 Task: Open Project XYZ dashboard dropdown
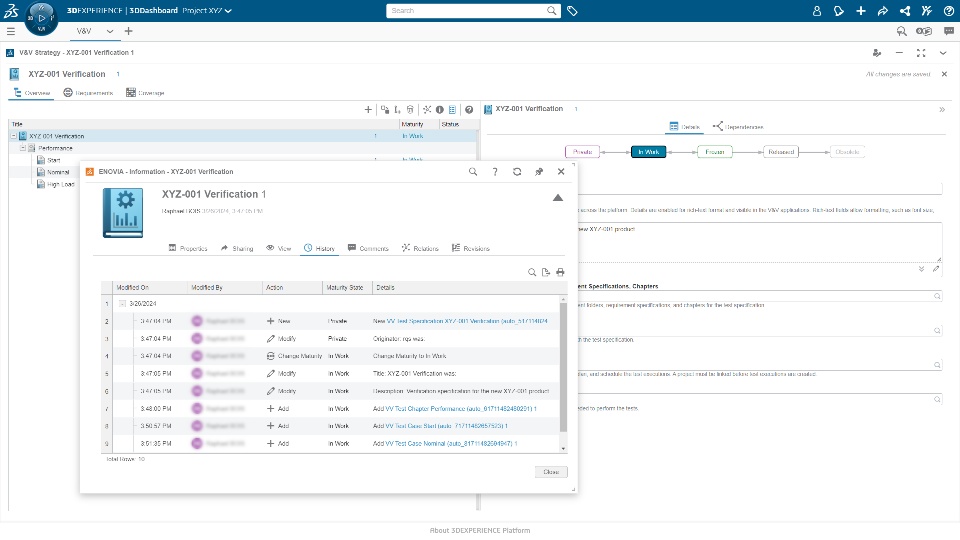point(228,11)
